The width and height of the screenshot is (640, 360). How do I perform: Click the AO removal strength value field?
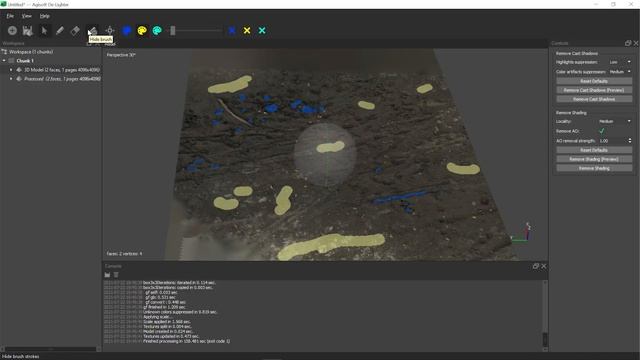612,141
